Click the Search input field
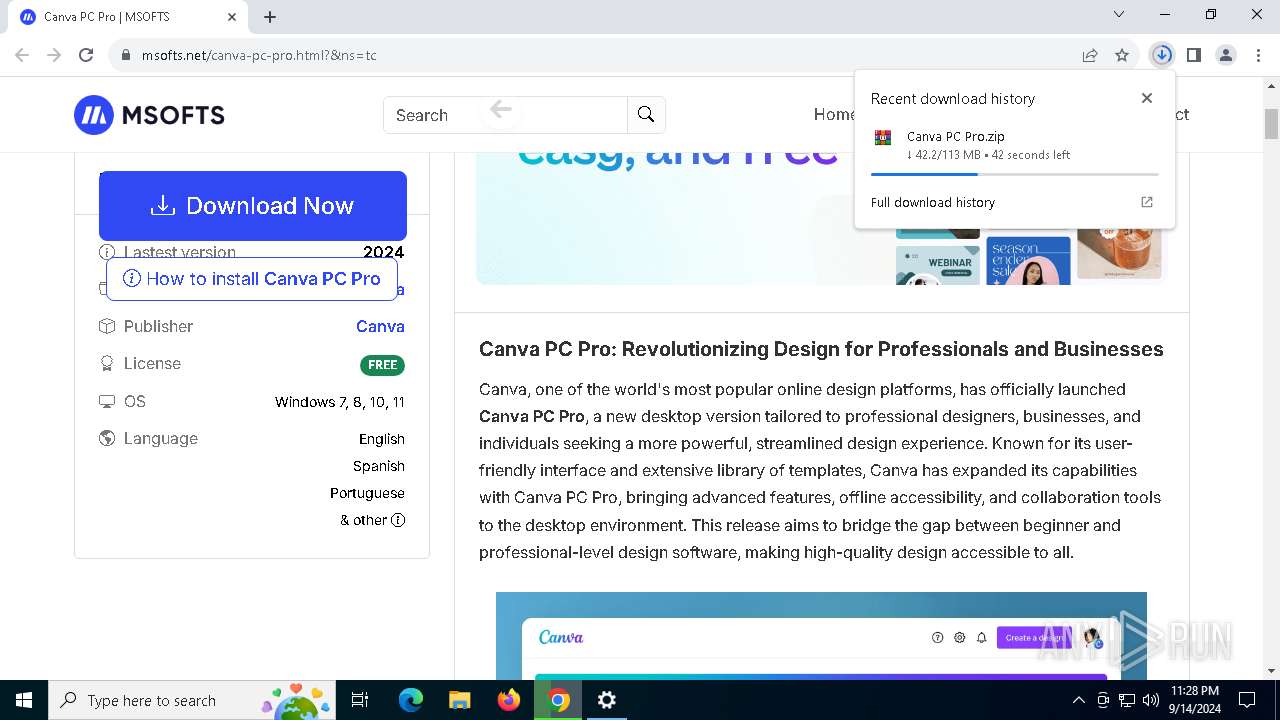Screen dimensions: 1280x720 [x=505, y=115]
